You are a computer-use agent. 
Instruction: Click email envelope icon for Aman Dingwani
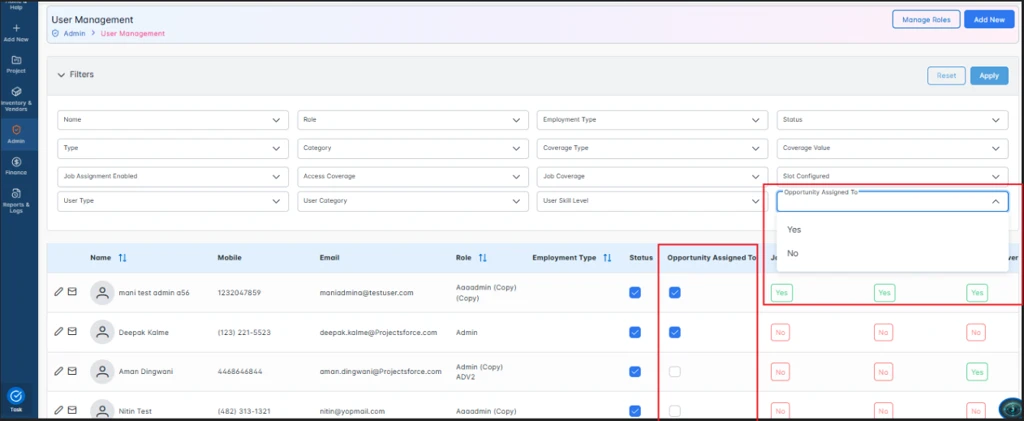(x=72, y=371)
